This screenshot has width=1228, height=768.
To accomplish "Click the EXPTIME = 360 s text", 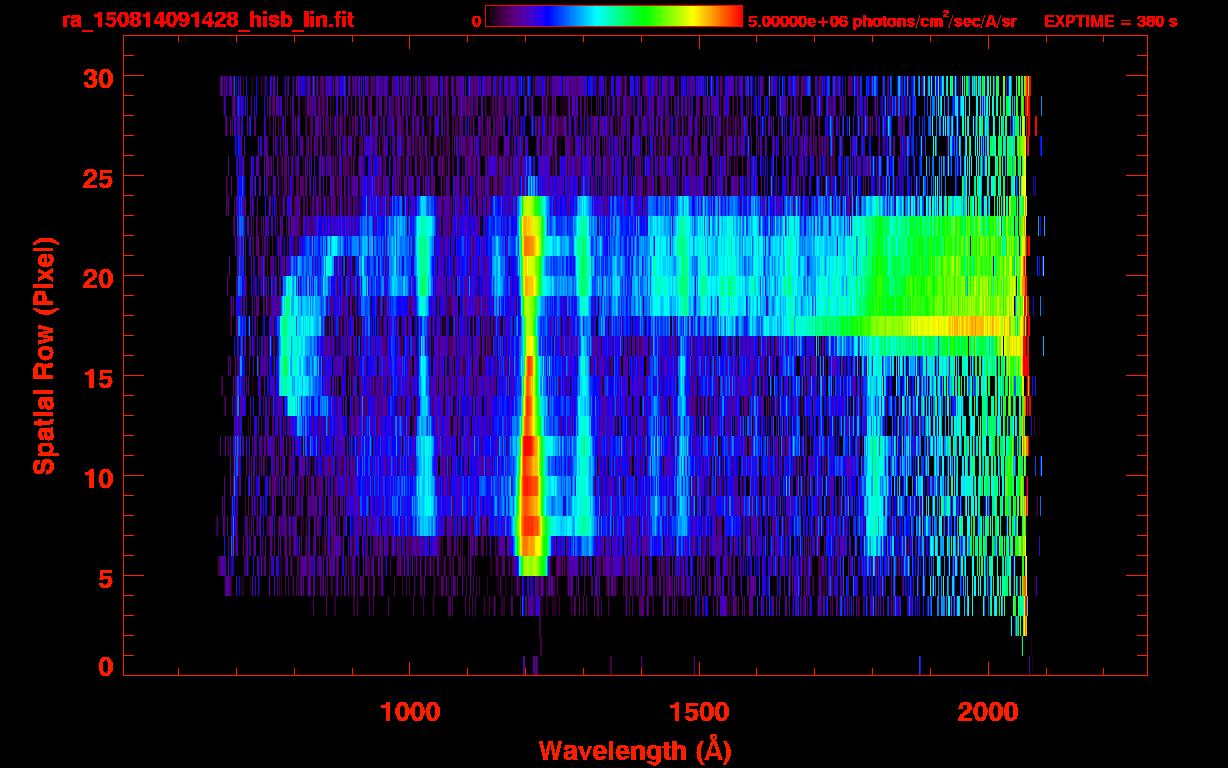I will pos(1110,21).
